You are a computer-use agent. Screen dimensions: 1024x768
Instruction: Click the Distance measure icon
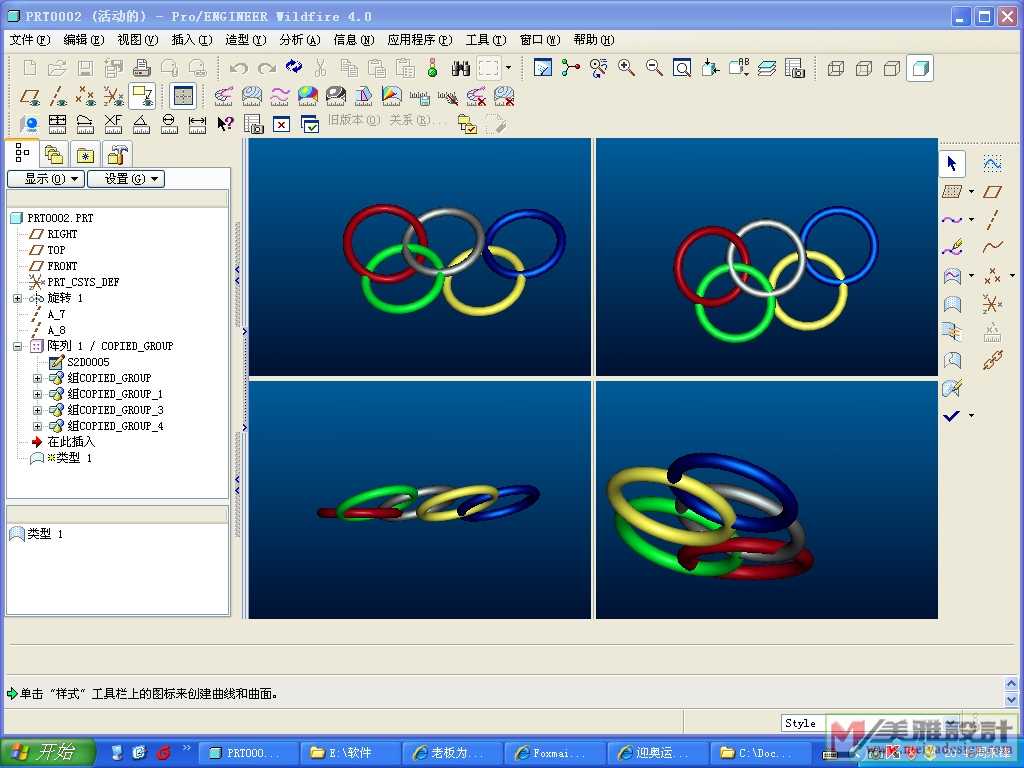[197, 123]
